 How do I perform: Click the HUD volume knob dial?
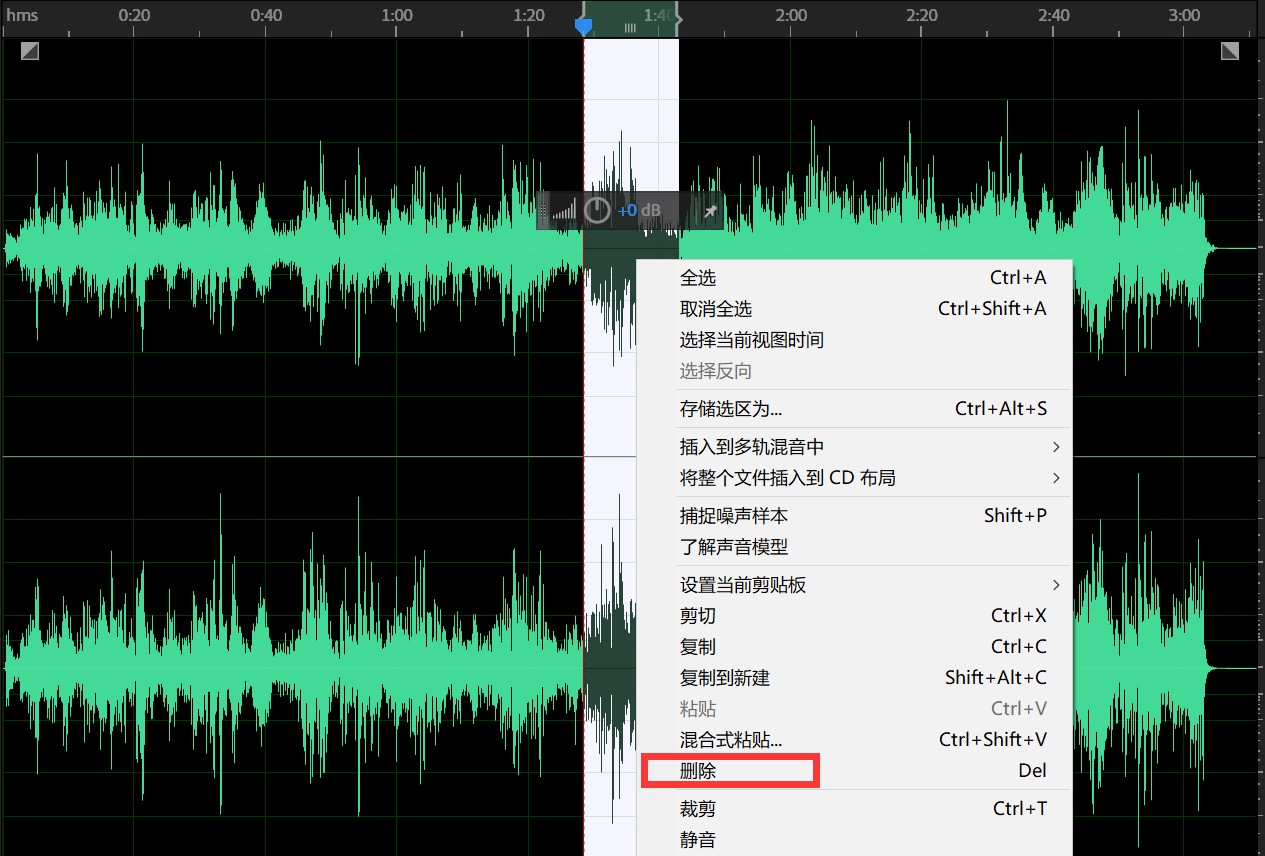pyautogui.click(x=597, y=211)
